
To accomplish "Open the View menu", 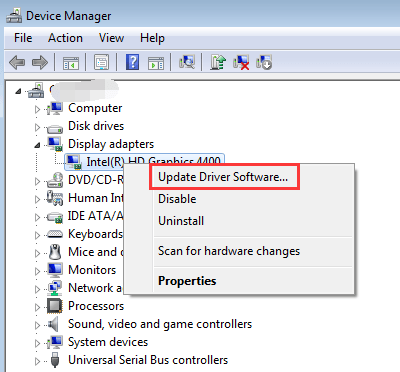I will point(111,38).
